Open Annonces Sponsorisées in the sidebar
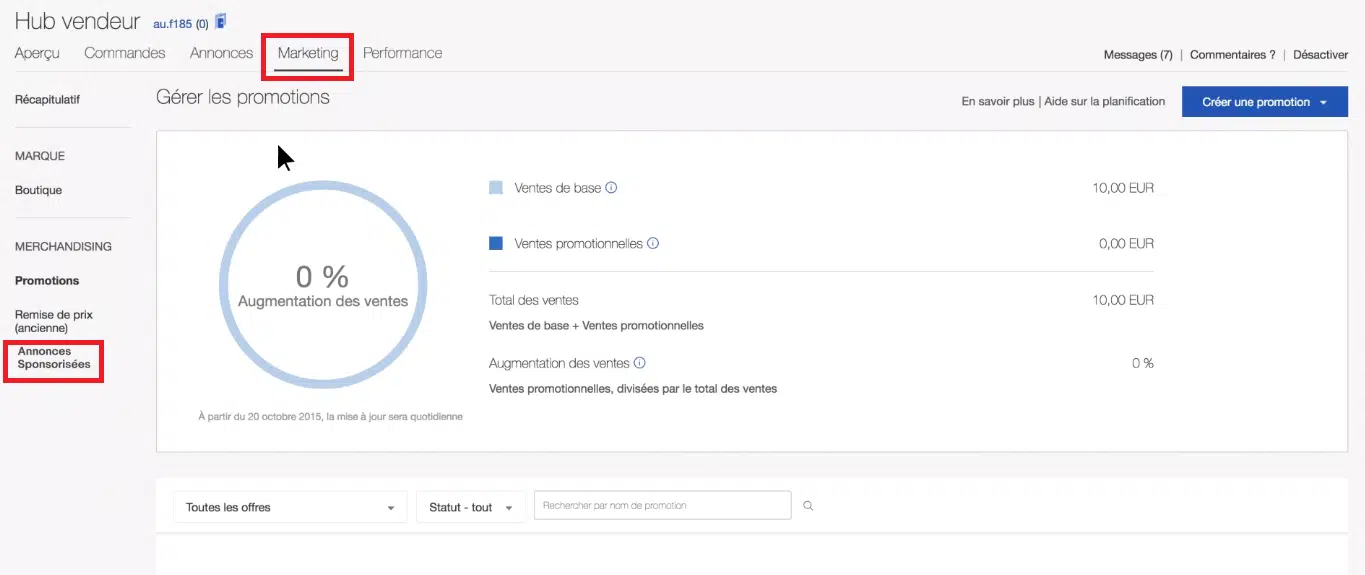 (x=54, y=358)
